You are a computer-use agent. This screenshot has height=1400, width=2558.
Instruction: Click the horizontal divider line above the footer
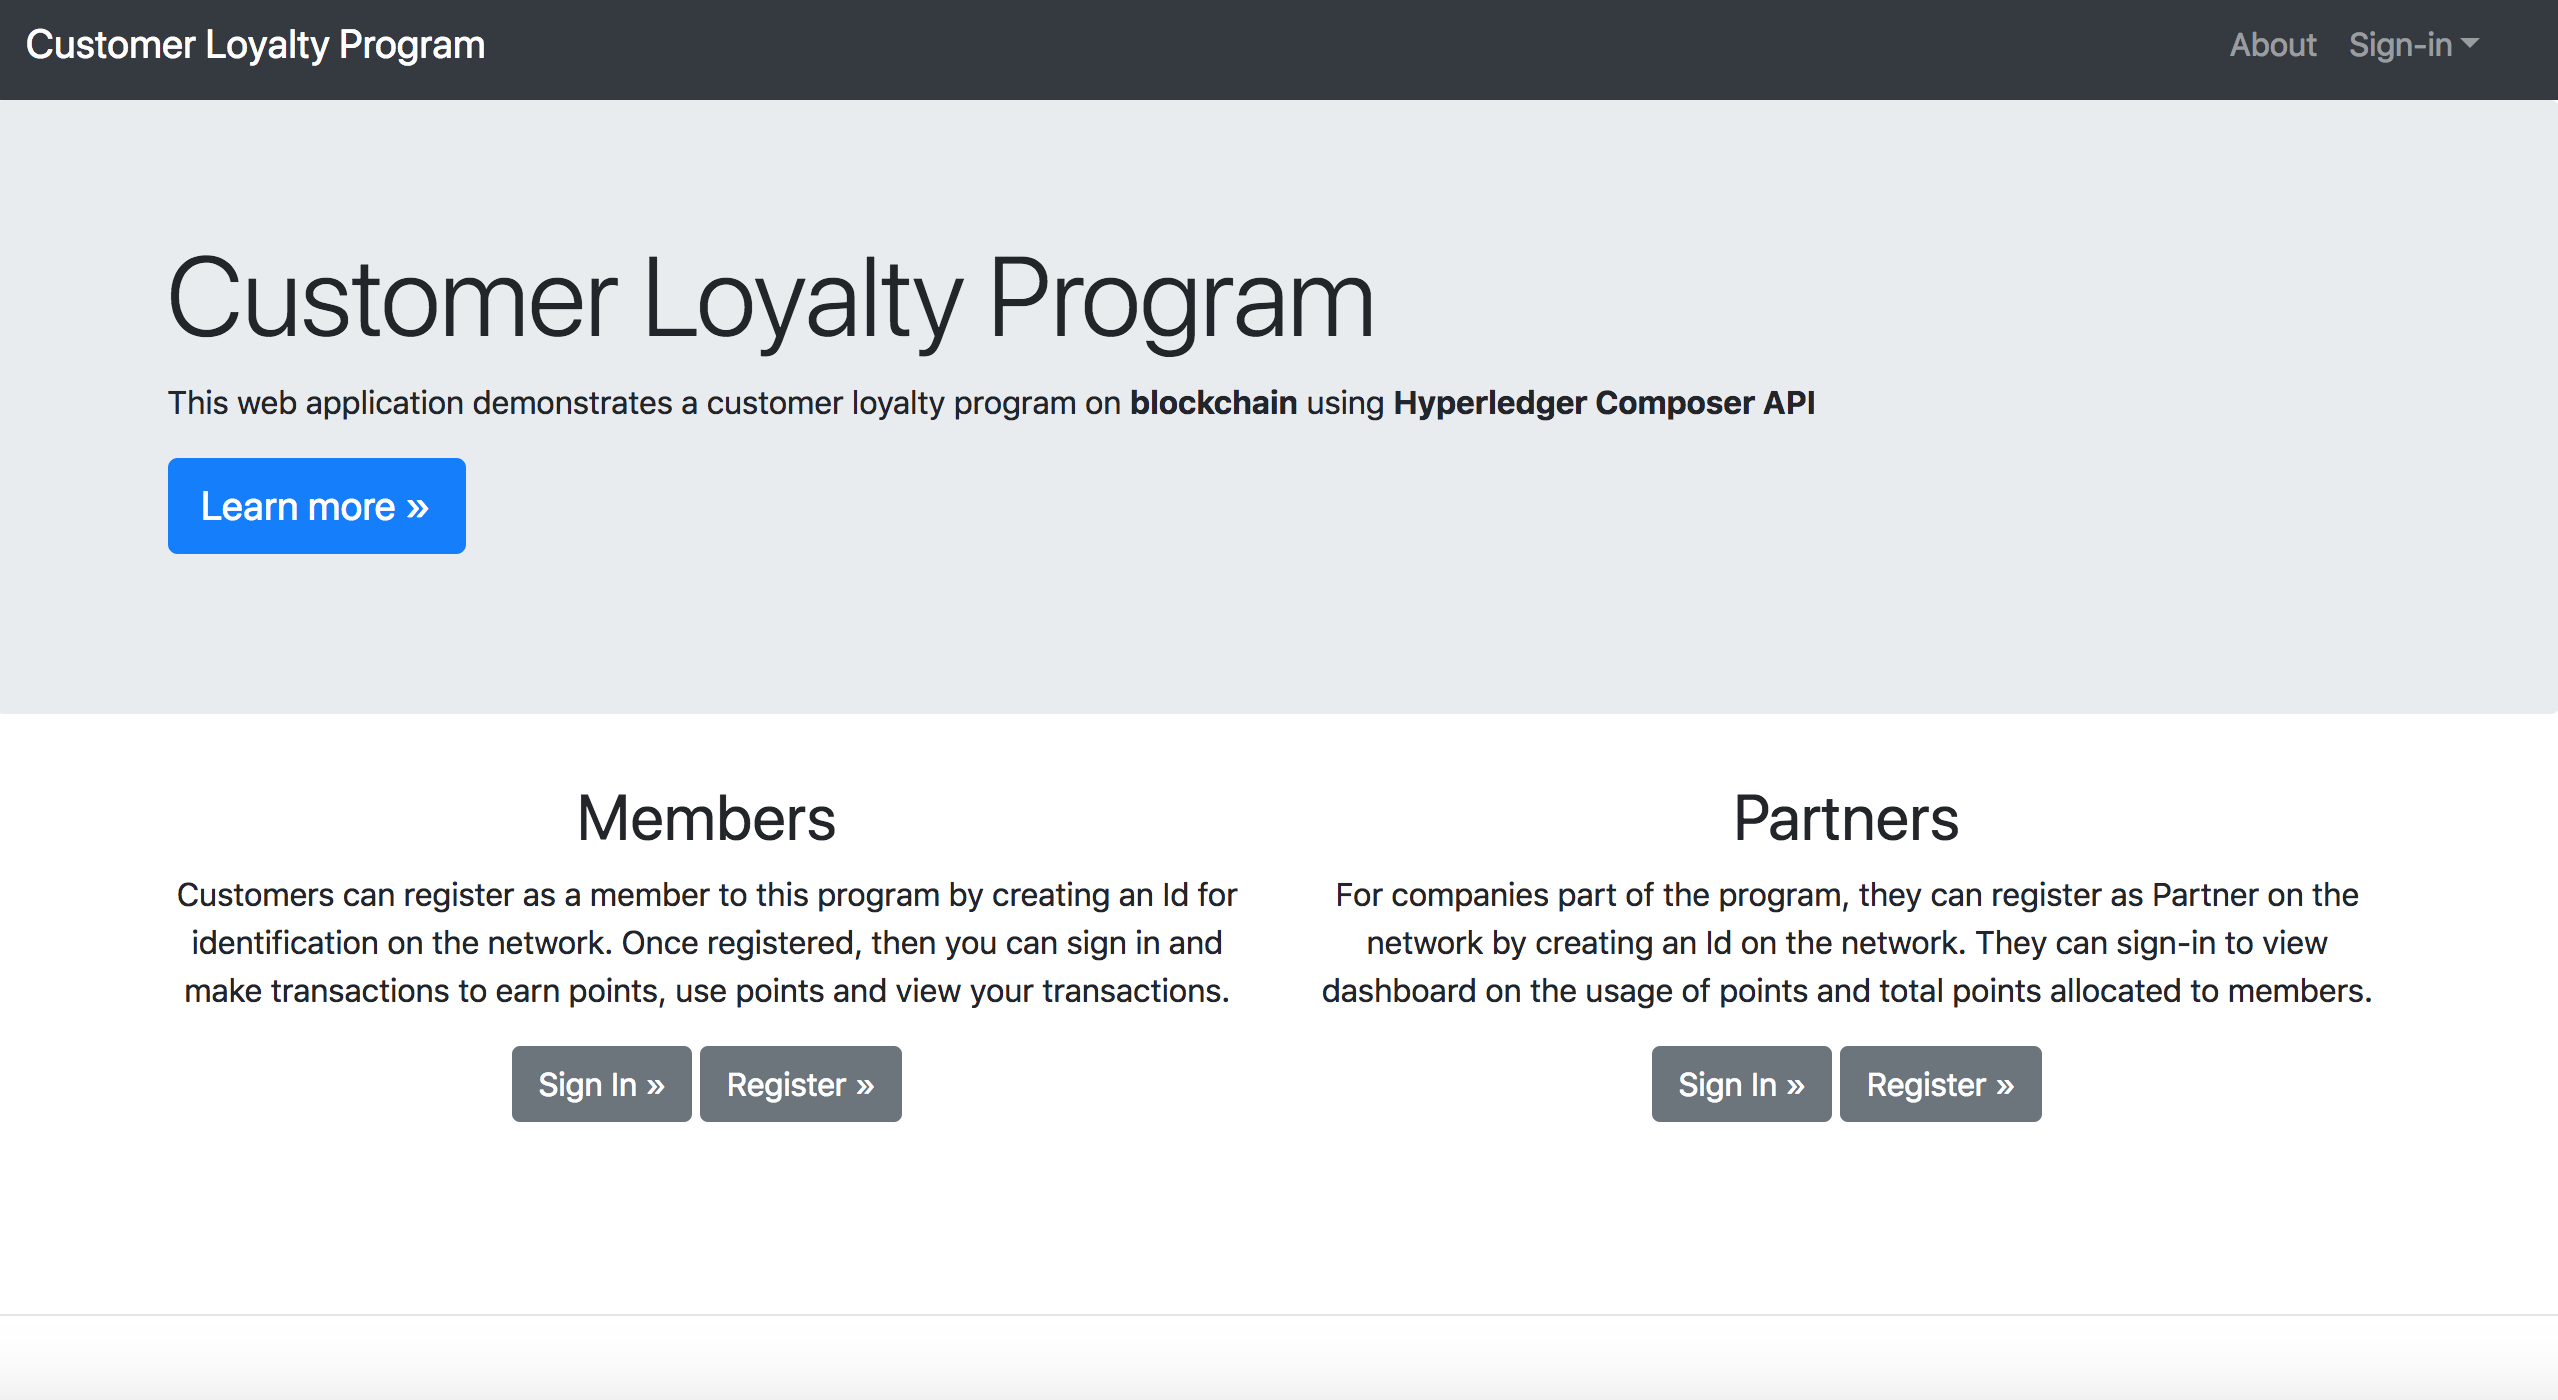[x=1279, y=1315]
